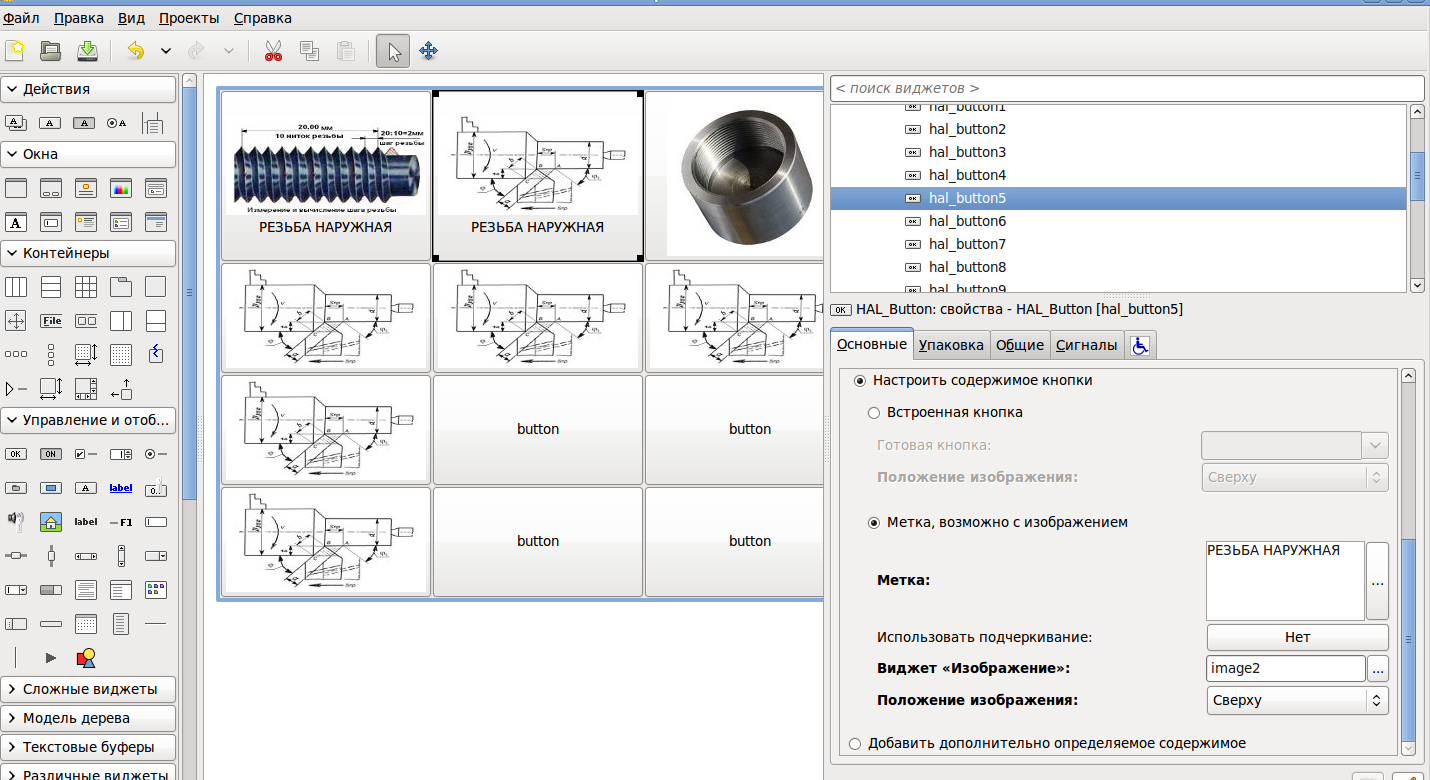Click the open project folder icon
The image size is (1430, 780).
(x=51, y=51)
